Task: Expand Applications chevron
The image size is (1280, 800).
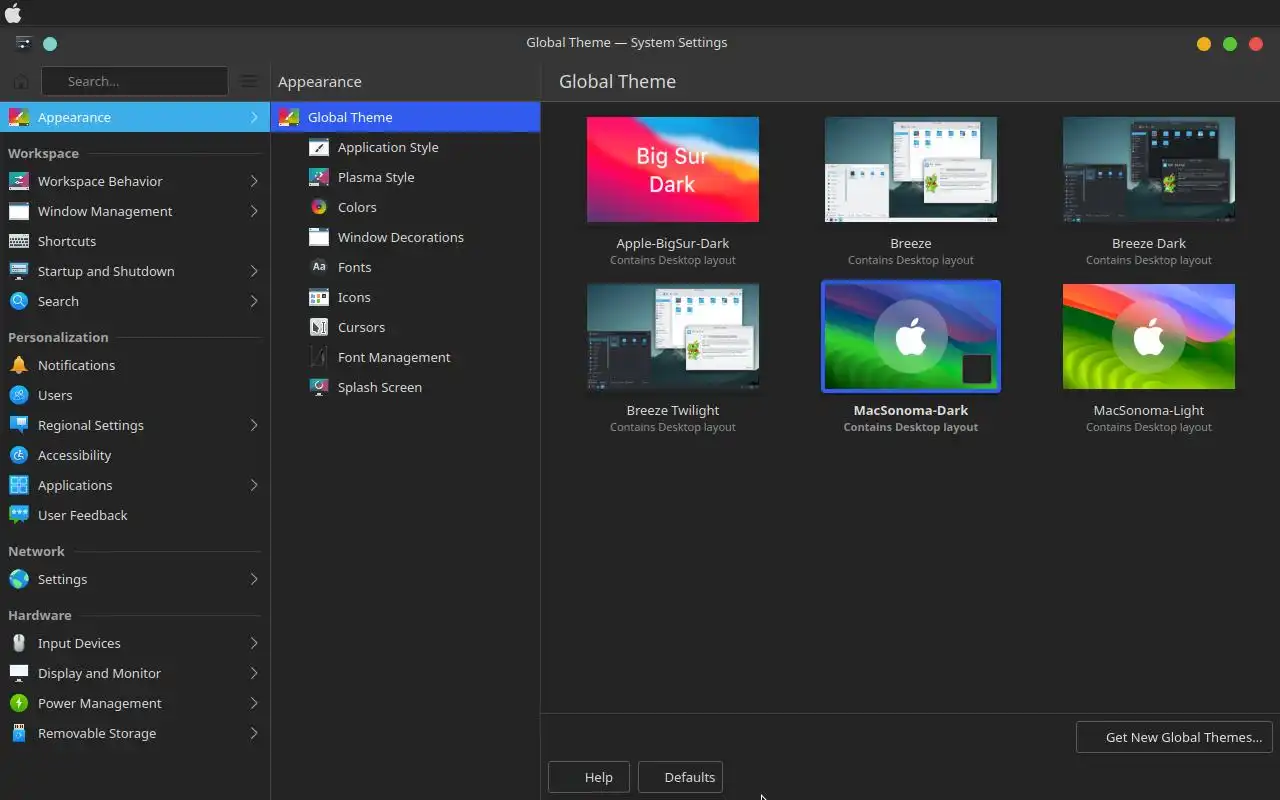Action: click(254, 485)
